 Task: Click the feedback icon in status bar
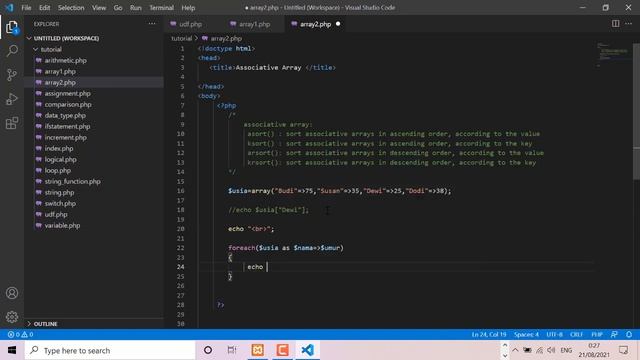pyautogui.click(x=614, y=334)
